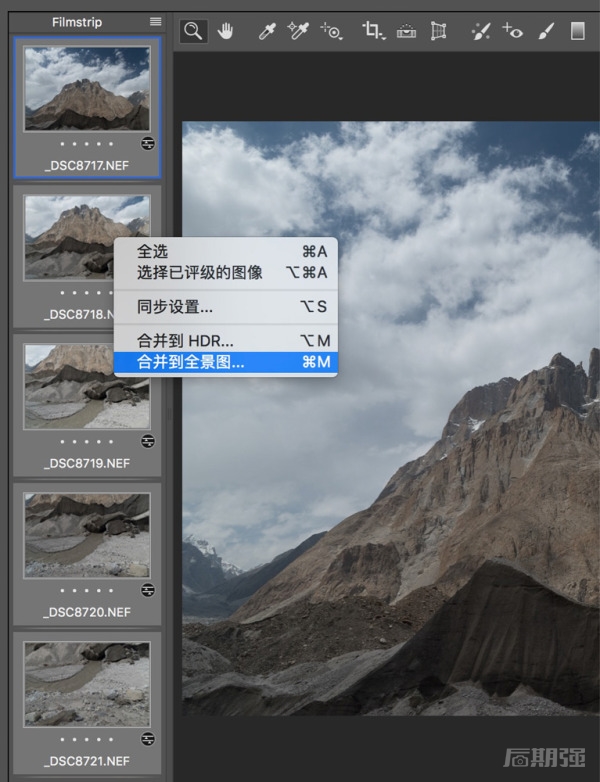Open the Transform tool
The width and height of the screenshot is (600, 782).
click(437, 31)
